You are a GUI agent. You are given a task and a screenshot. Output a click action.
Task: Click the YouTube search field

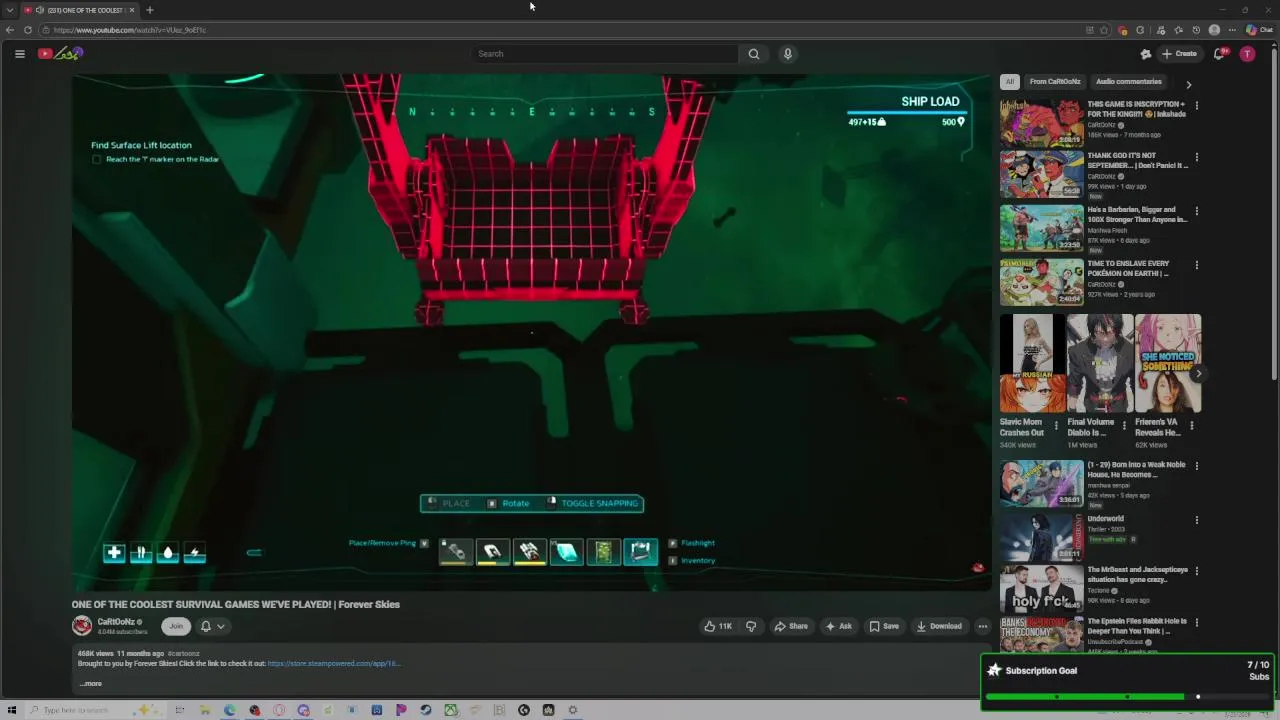coord(605,54)
